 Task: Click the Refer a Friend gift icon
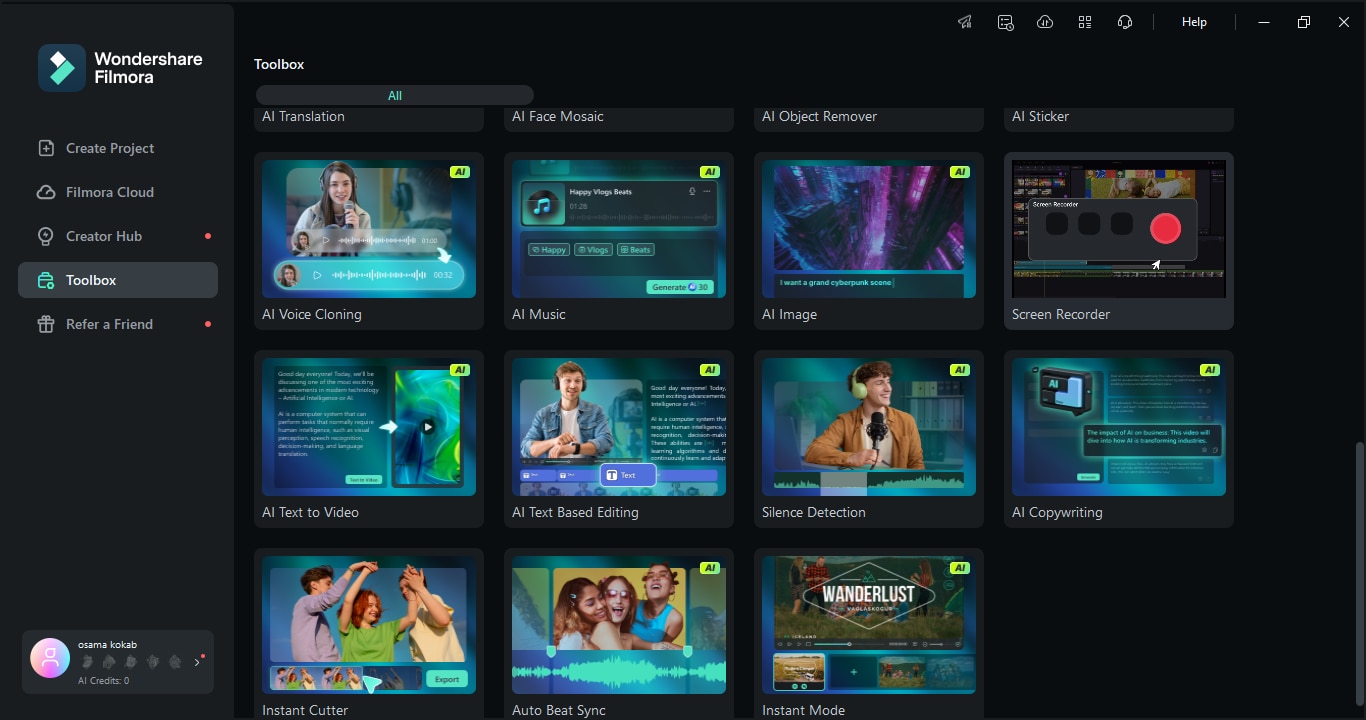46,324
